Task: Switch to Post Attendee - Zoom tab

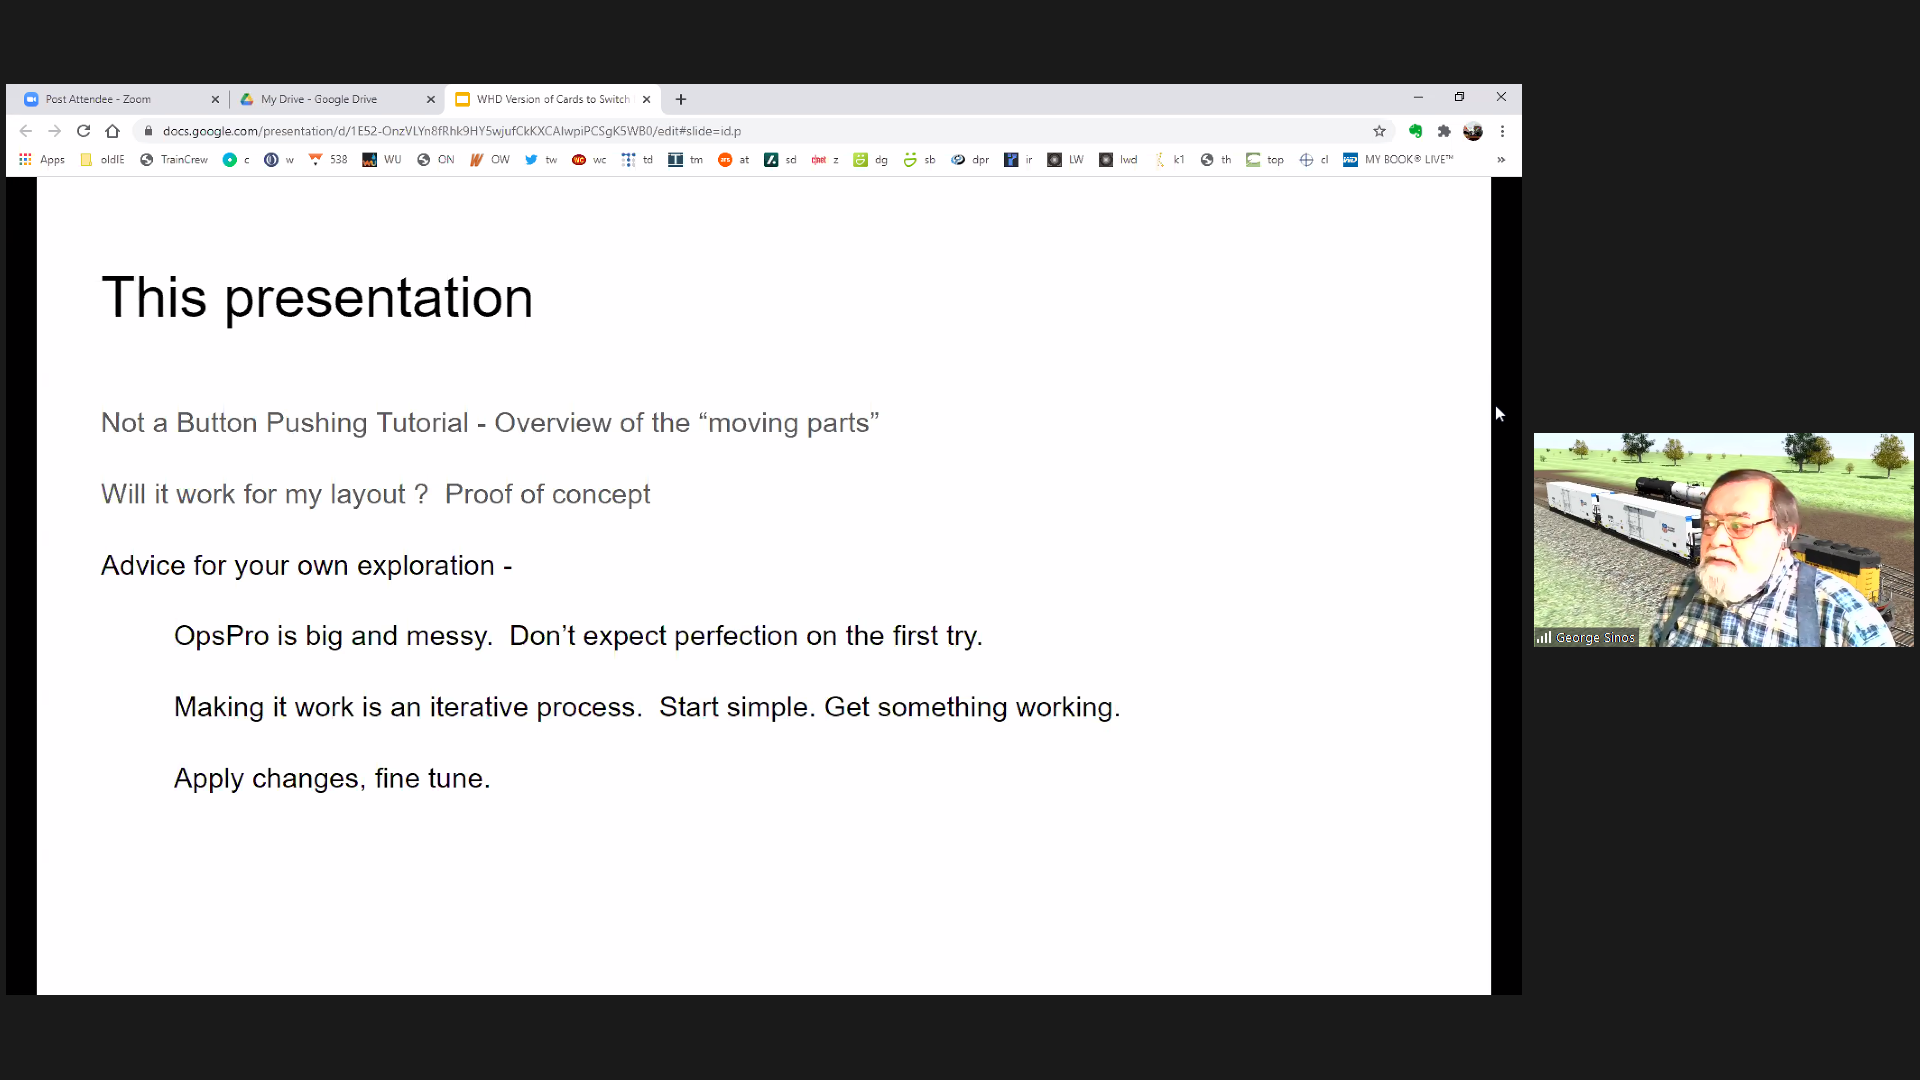Action: (98, 99)
